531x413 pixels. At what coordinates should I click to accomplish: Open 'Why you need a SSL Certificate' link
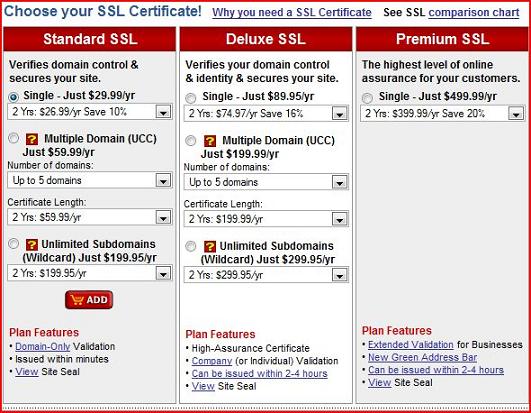click(292, 13)
